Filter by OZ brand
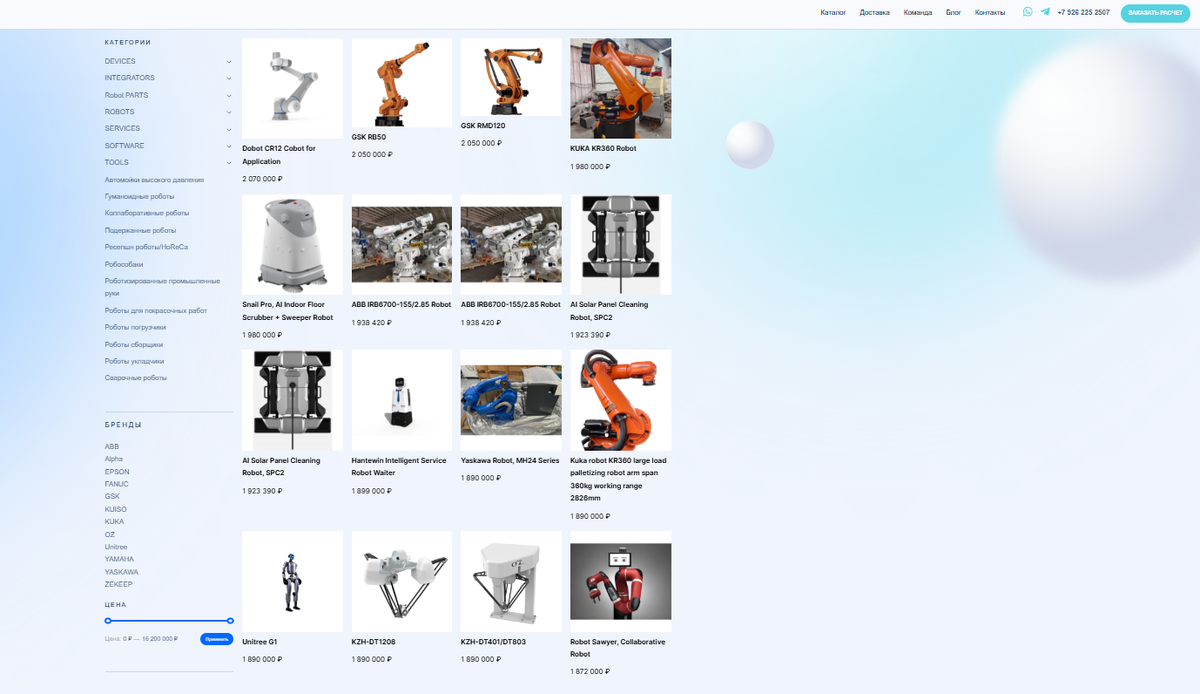This screenshot has width=1200, height=694. pos(110,534)
